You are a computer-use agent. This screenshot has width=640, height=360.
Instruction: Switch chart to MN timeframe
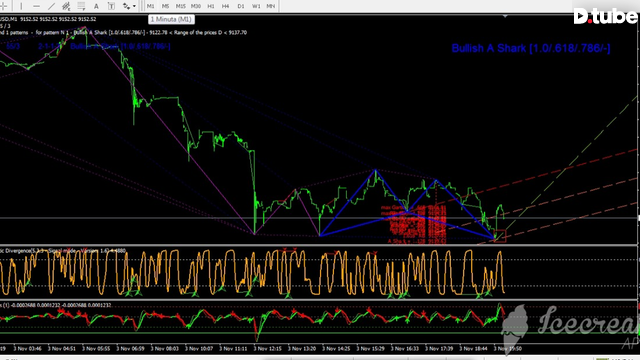271,6
